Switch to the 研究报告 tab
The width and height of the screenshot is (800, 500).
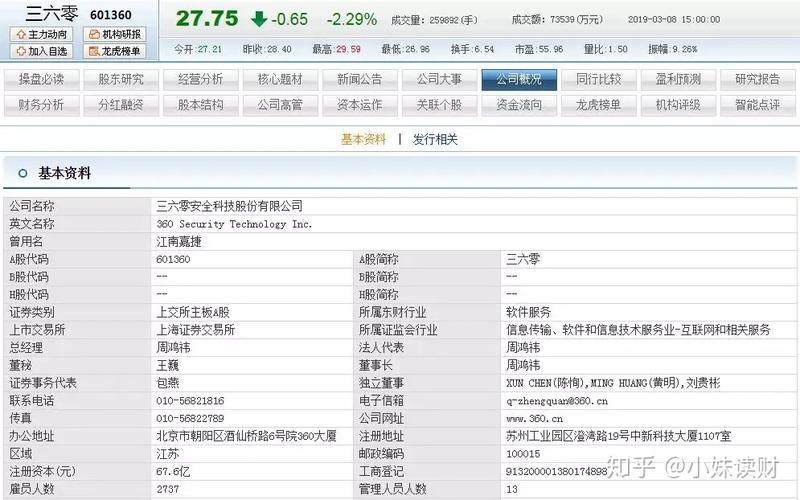click(x=758, y=80)
